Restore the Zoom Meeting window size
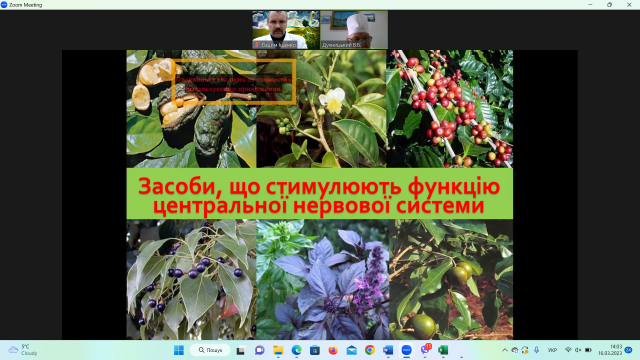This screenshot has height=360, width=640. tap(609, 4)
